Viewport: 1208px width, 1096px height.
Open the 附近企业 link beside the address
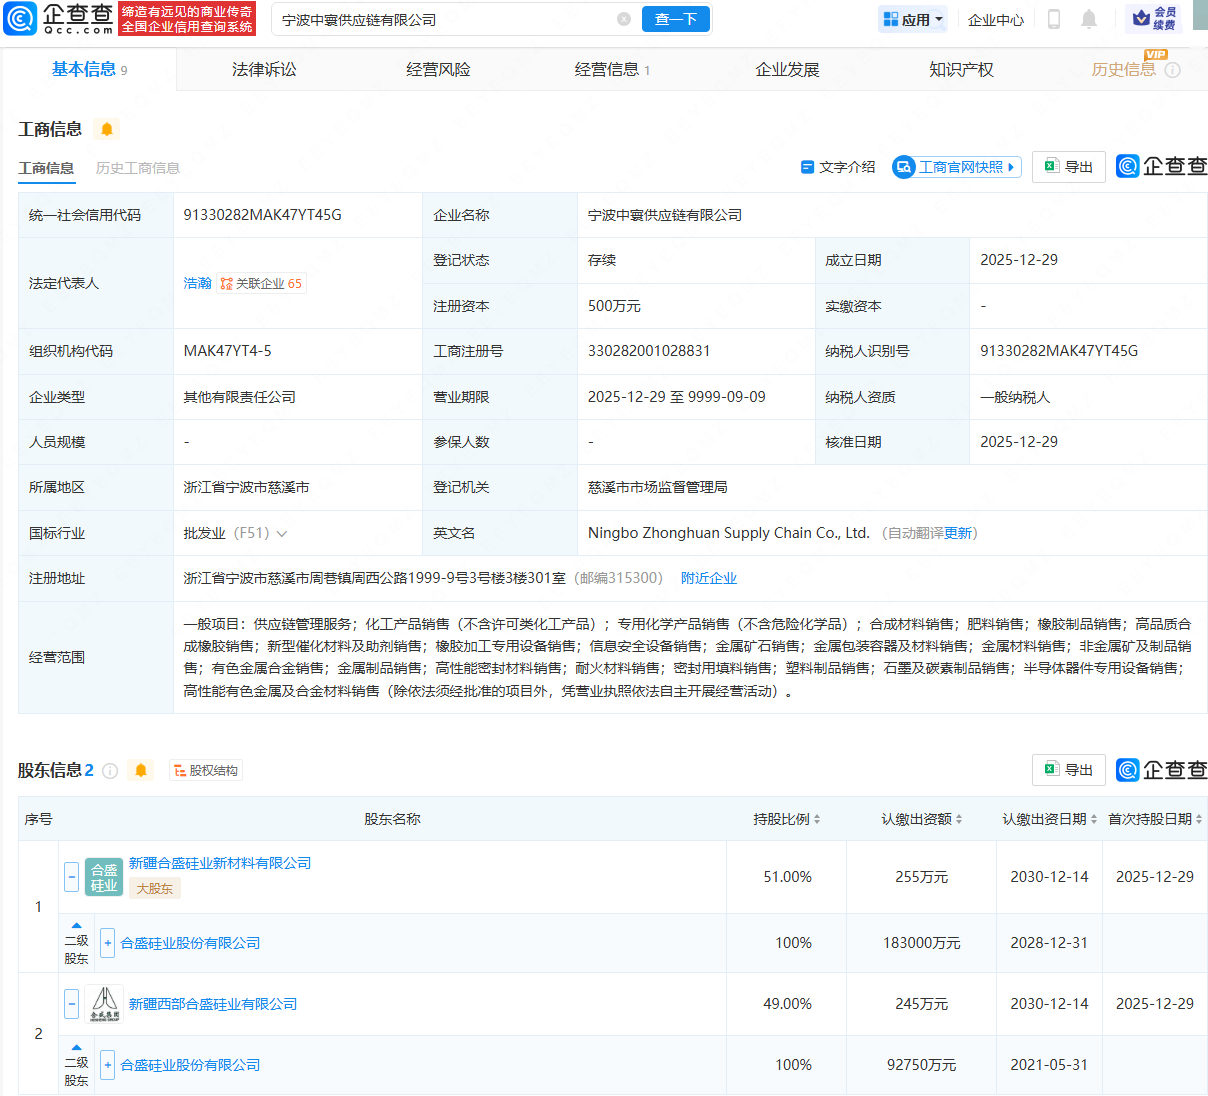(709, 578)
